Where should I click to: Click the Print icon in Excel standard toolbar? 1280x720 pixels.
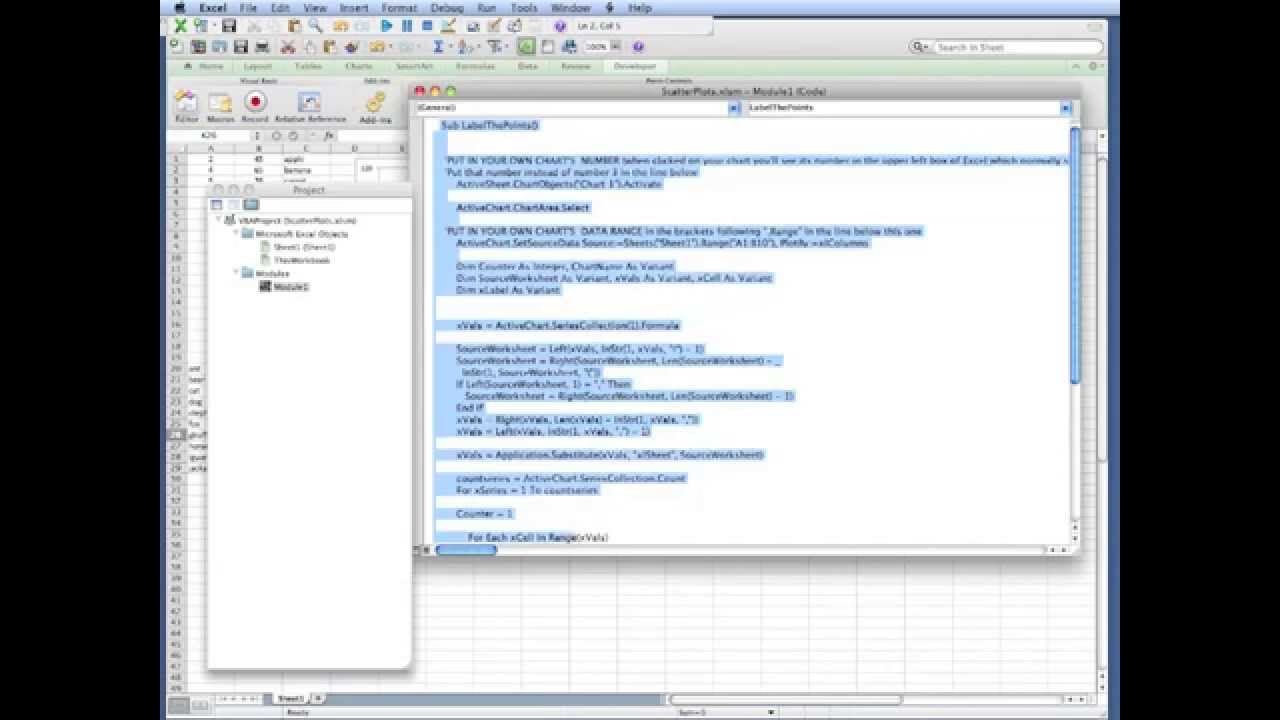tap(262, 47)
